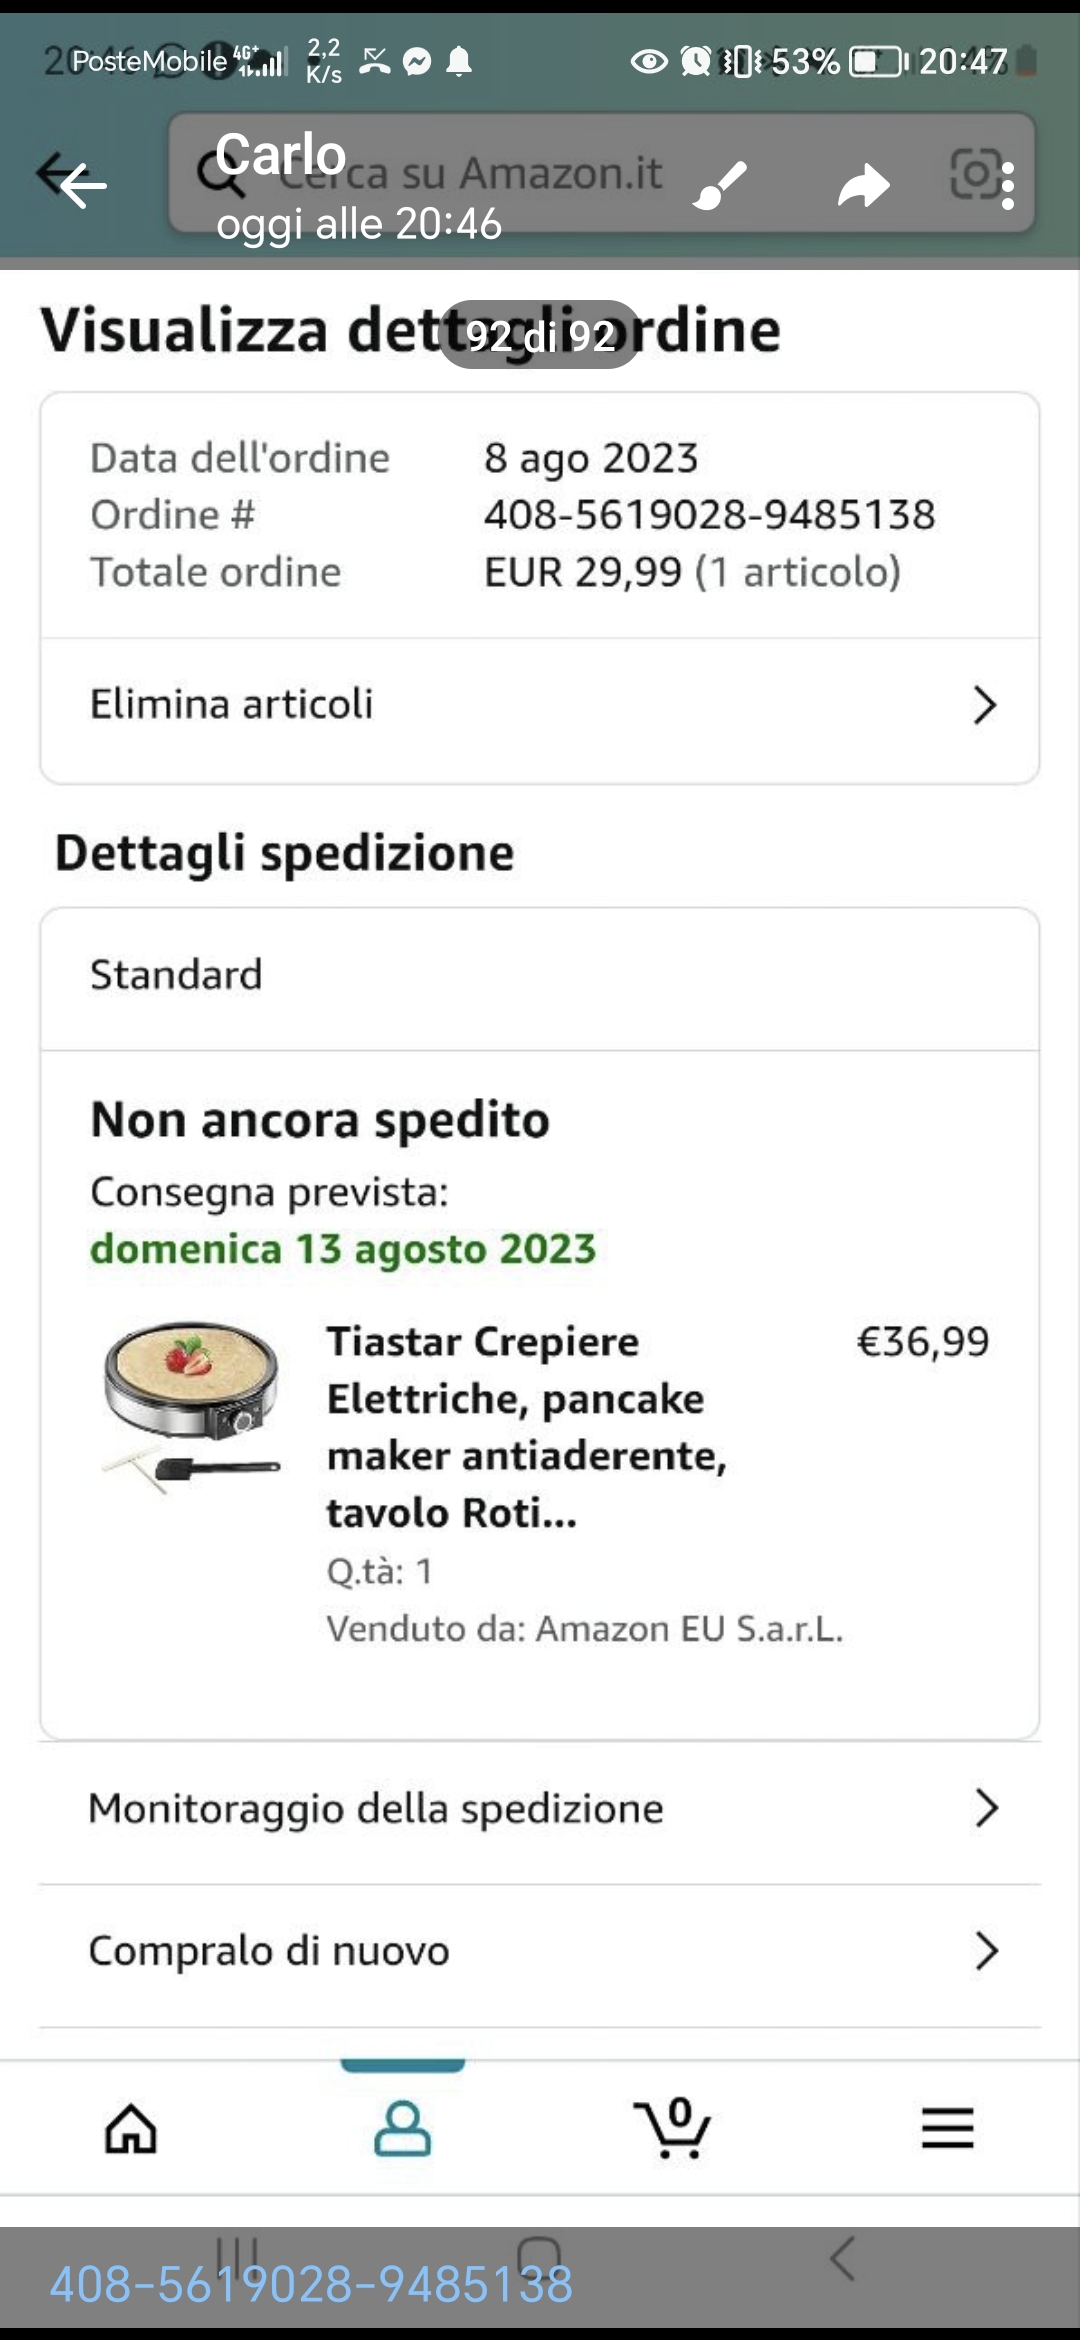
Task: Open the hamburger menu tab
Action: point(947,2127)
